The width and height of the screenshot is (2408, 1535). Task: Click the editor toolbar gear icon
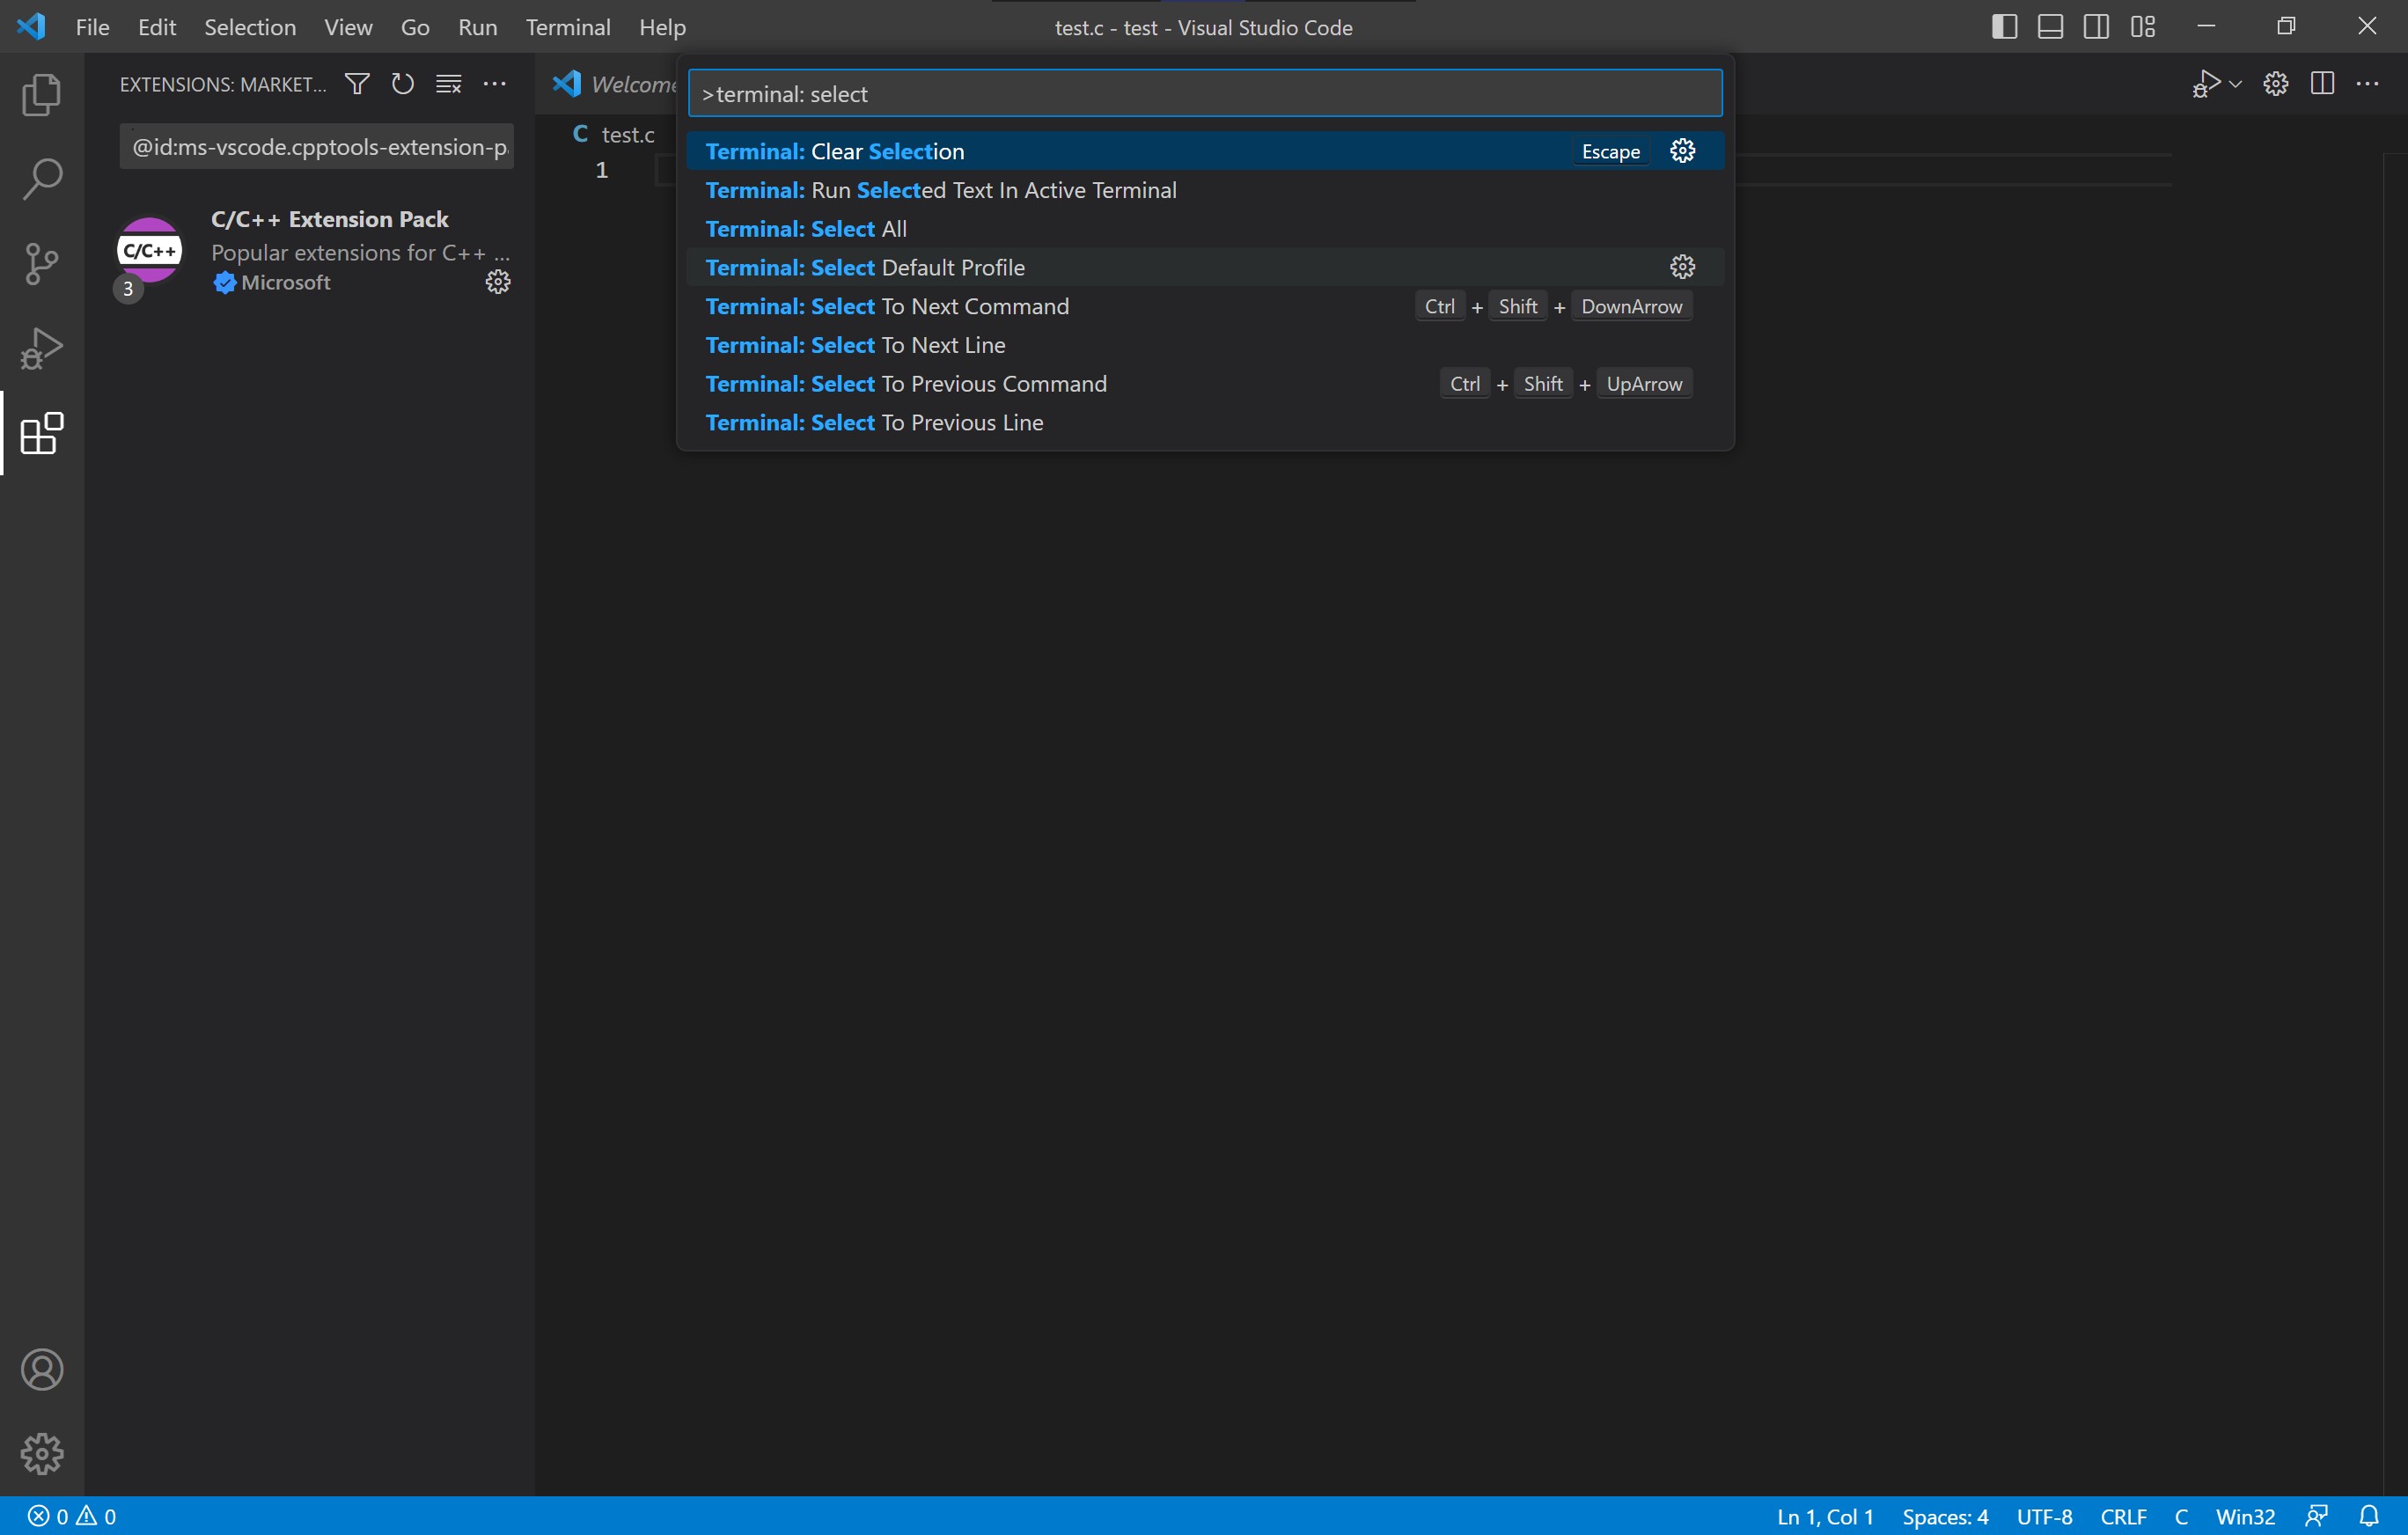[2276, 84]
